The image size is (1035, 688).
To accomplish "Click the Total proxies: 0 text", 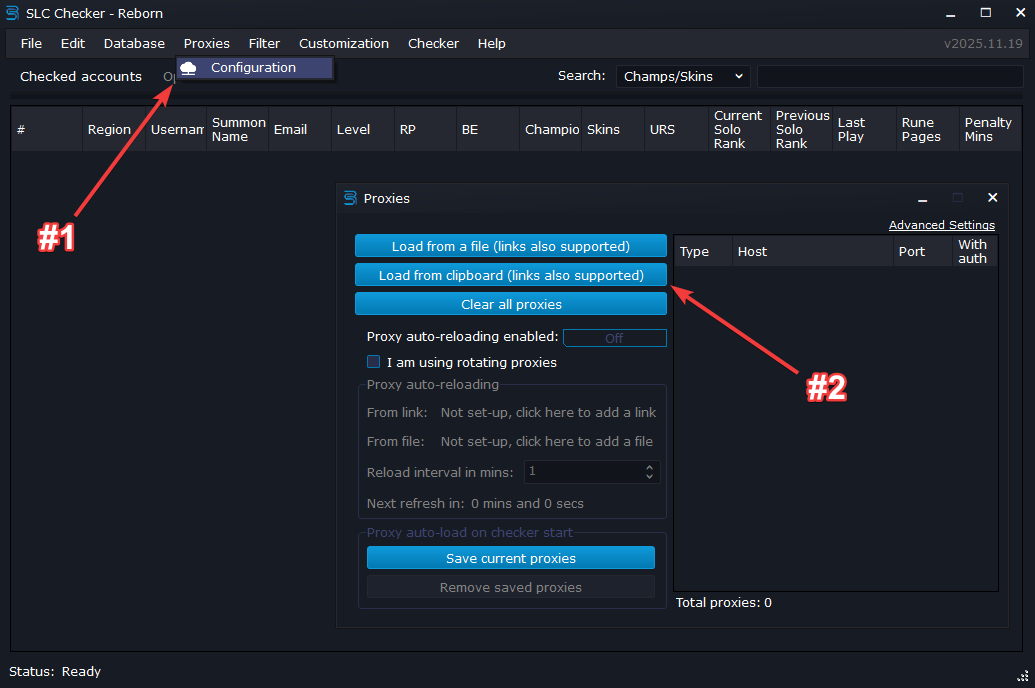I will coord(723,603).
